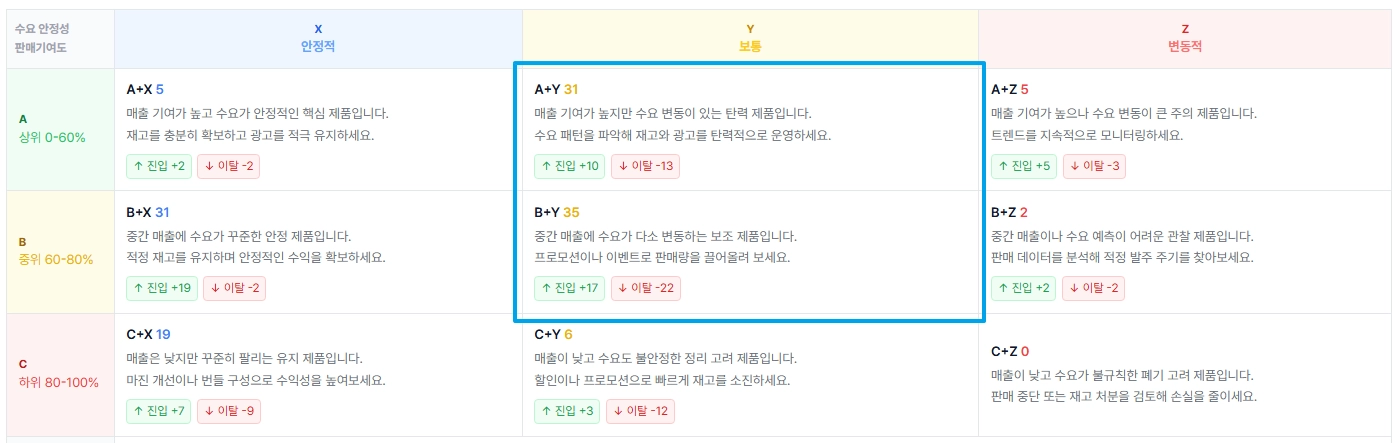Viewport: 1396px width, 443px height.
Task: Open the A+Z 이탈 -3 badge
Action: pos(1094,166)
